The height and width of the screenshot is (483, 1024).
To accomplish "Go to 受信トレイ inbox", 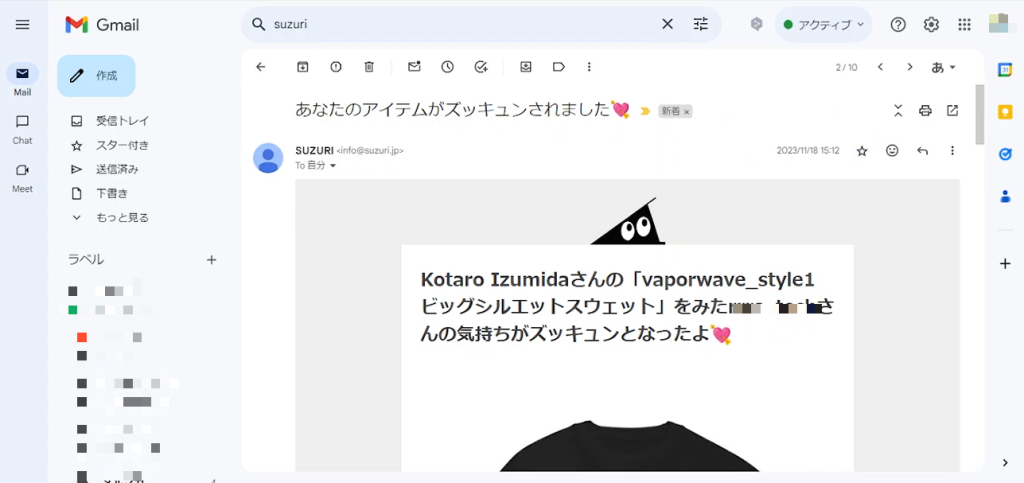I will [122, 121].
